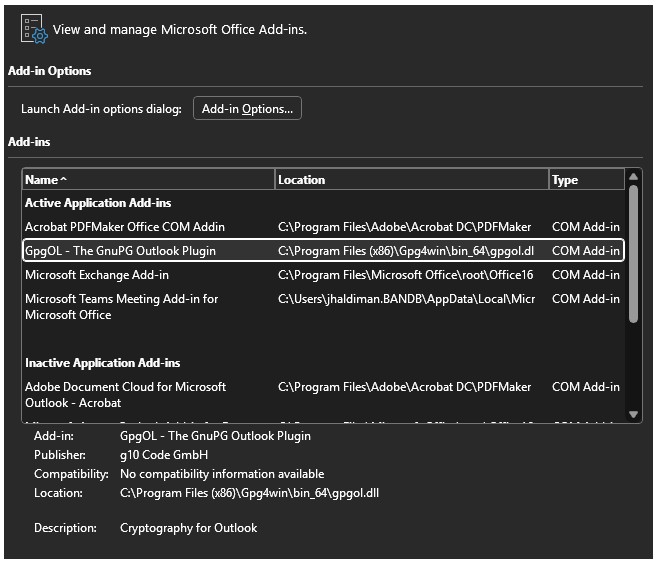
Task: Select GpgOL - The GnuPG Outlook Plugin entry
Action: (120, 251)
